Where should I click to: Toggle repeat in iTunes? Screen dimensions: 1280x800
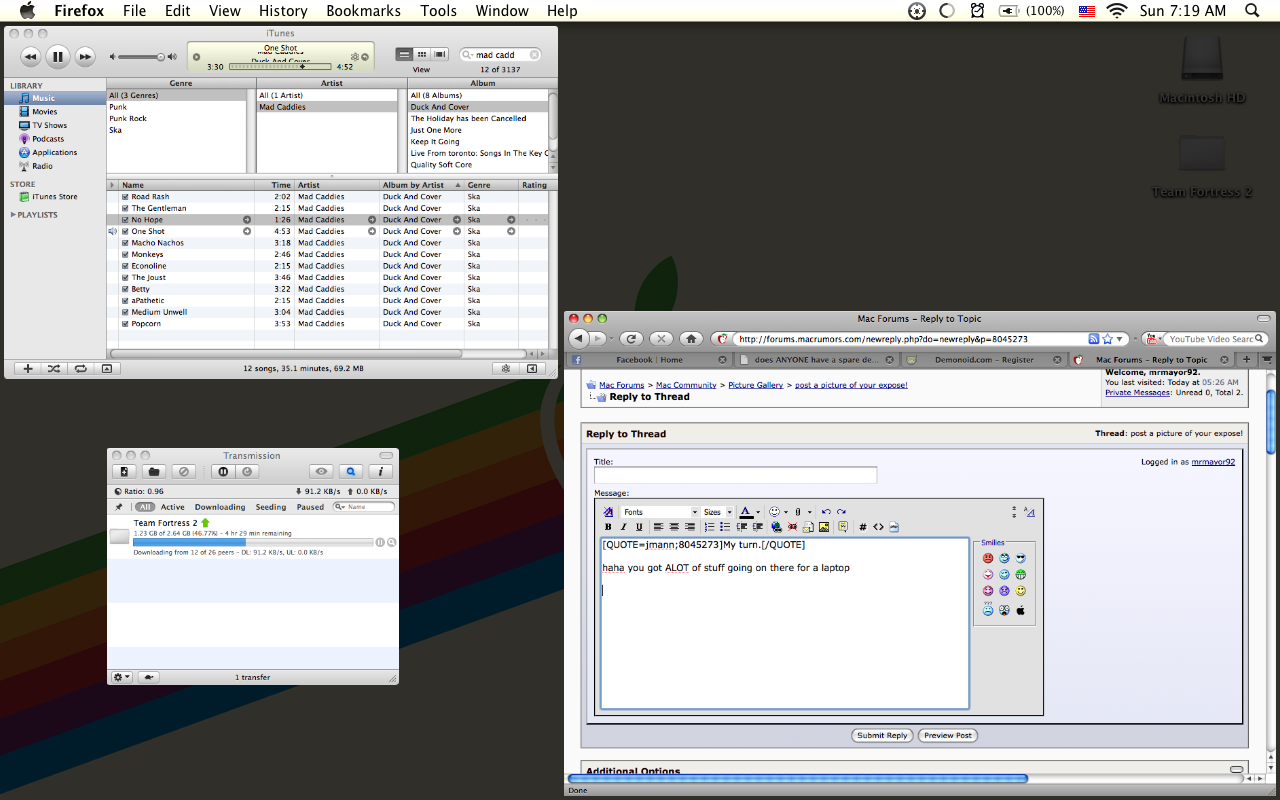[x=80, y=368]
